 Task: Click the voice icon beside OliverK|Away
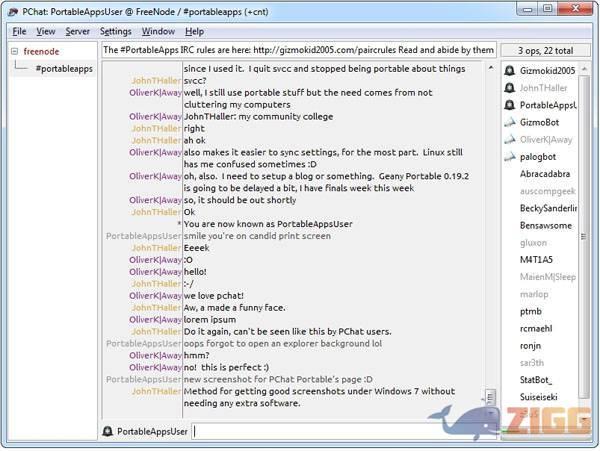510,139
